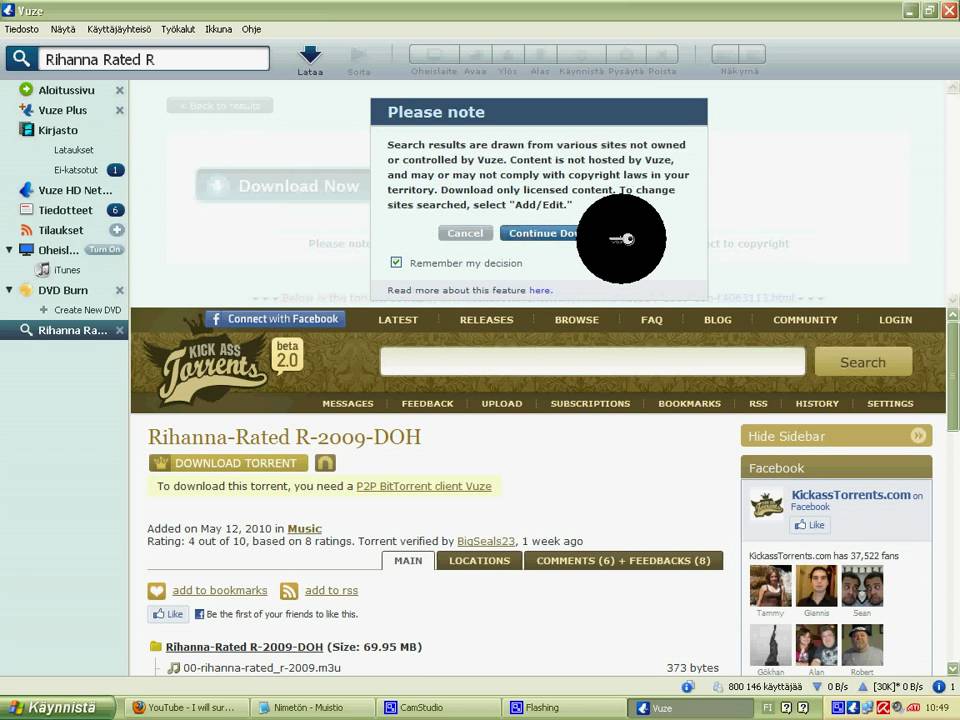Switch to LOCATIONS tab
This screenshot has height=720, width=960.
479,561
